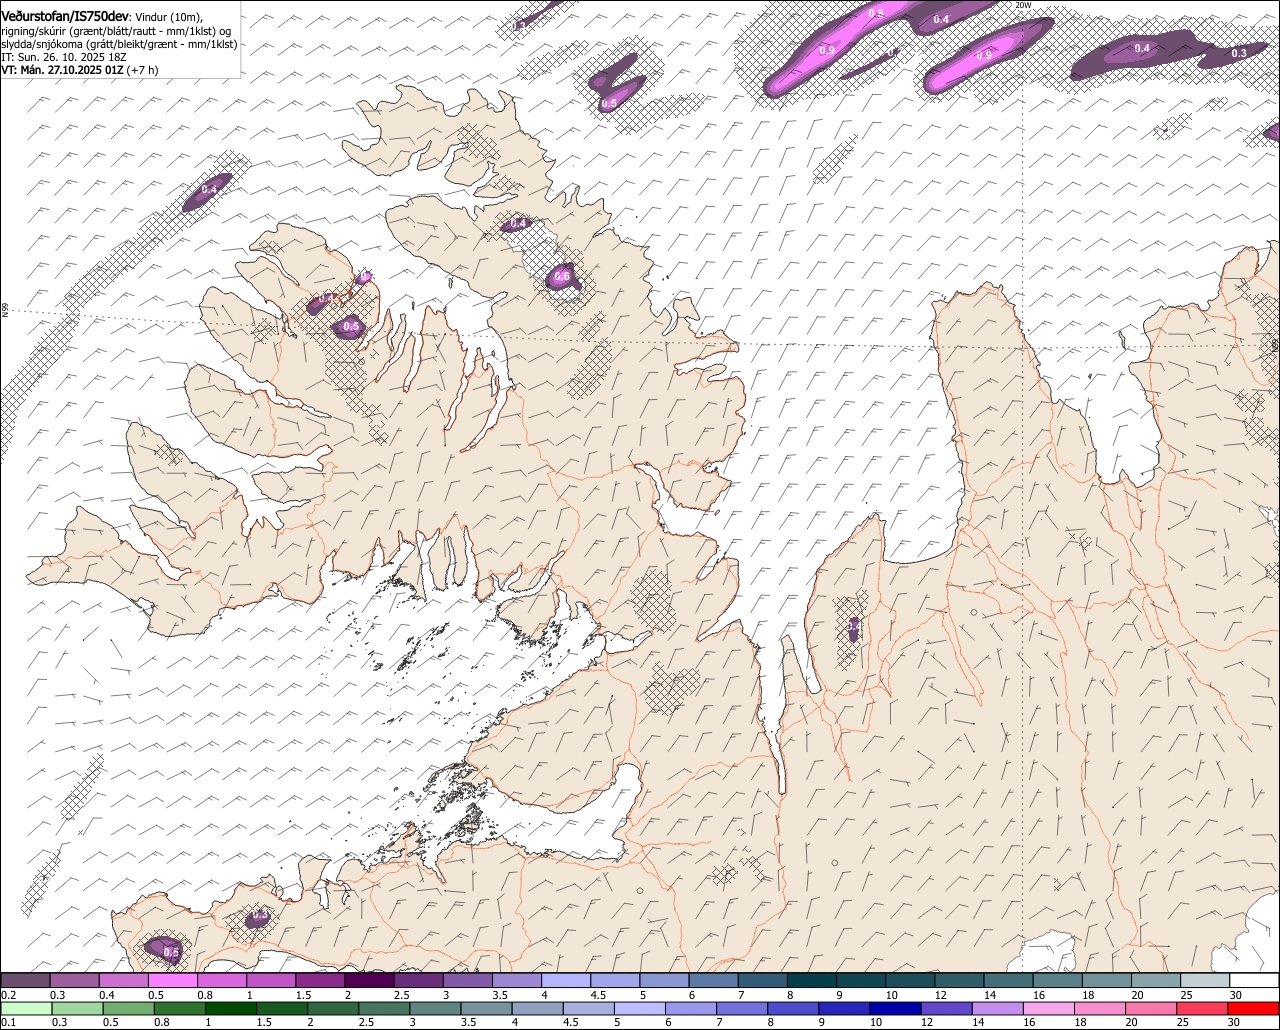
Task: Click the dusky mauve legend swatch labeled 0.2
Action: coord(25,980)
